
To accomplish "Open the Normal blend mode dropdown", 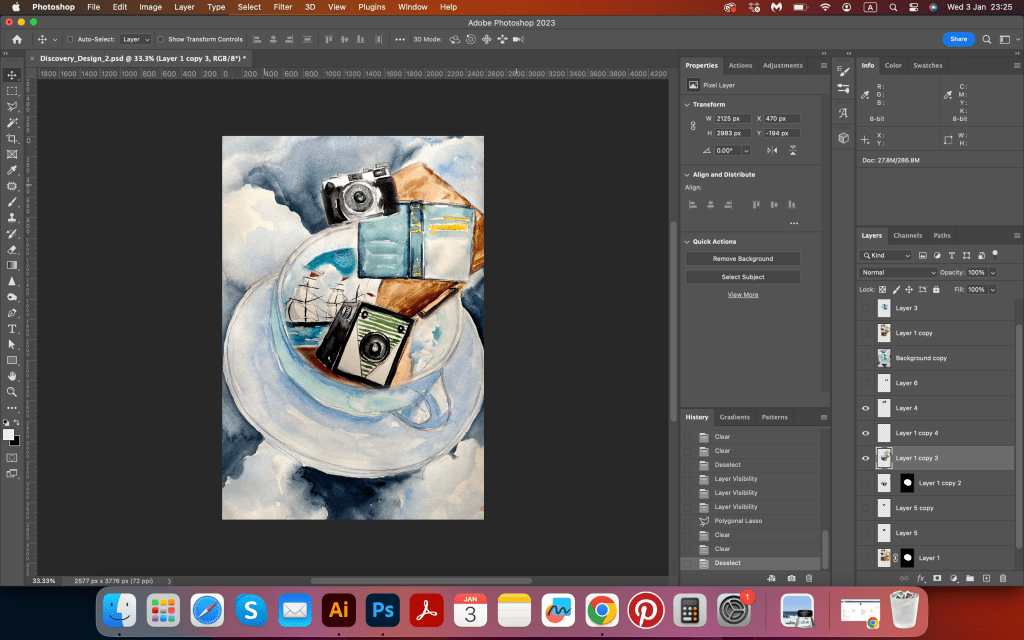I will tap(898, 272).
